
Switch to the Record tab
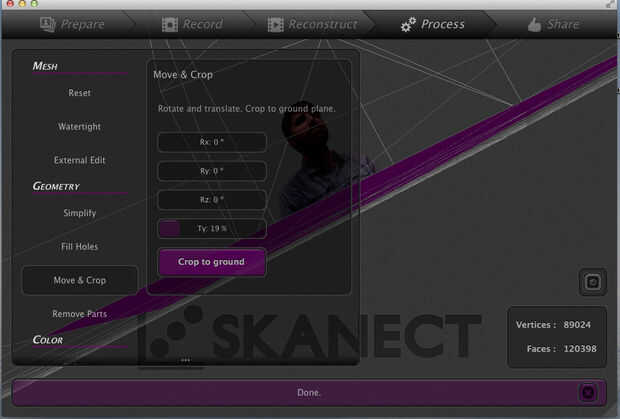(193, 25)
